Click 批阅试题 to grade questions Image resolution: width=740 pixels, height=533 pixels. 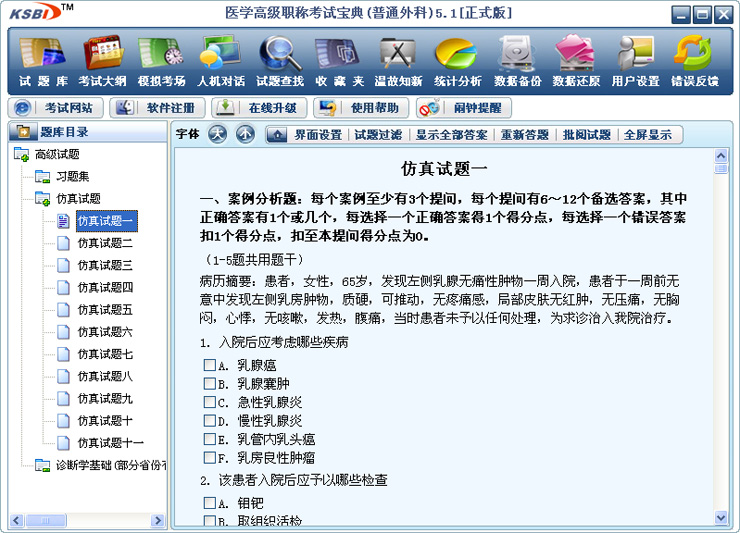tap(587, 135)
